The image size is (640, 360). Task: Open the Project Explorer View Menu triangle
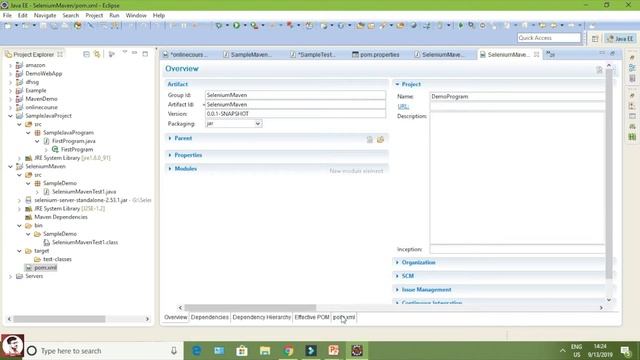tap(125, 53)
